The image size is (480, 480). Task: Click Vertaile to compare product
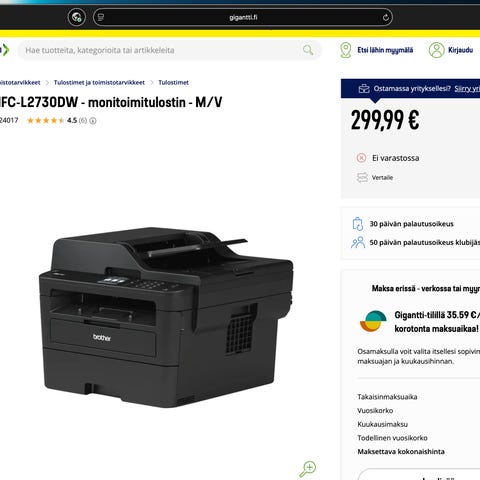pos(382,177)
